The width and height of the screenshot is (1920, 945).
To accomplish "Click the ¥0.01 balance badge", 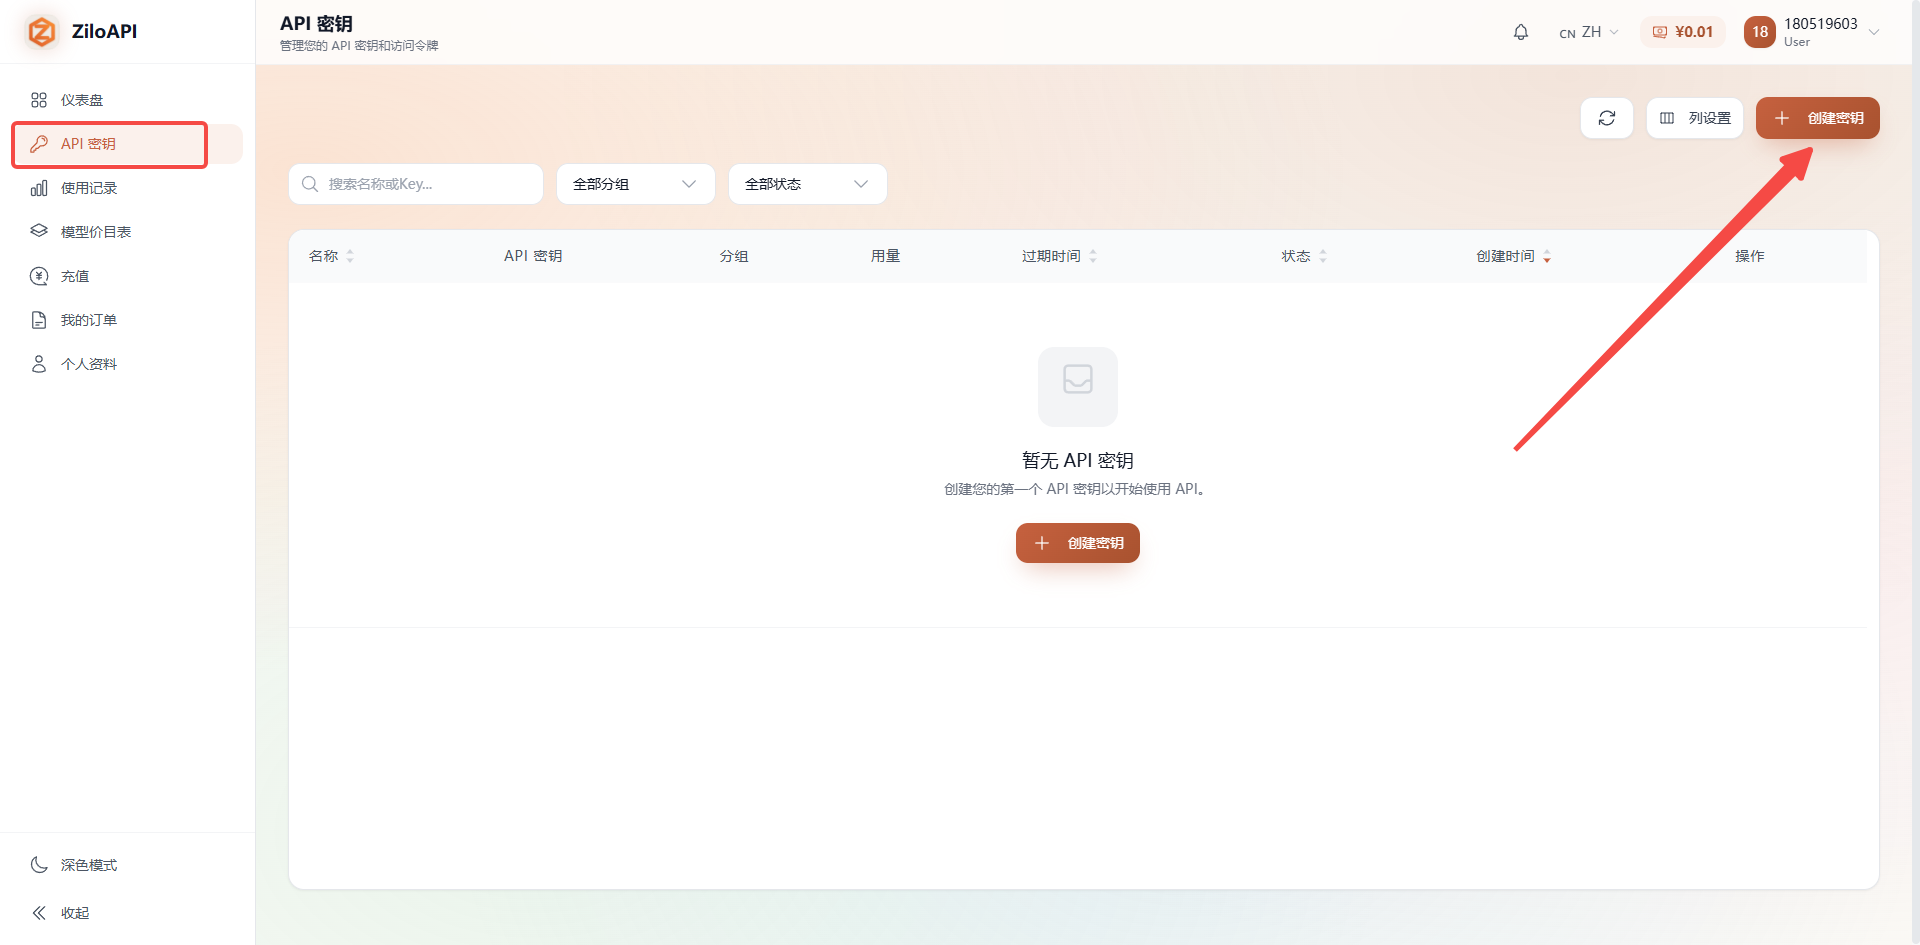I will coord(1683,32).
